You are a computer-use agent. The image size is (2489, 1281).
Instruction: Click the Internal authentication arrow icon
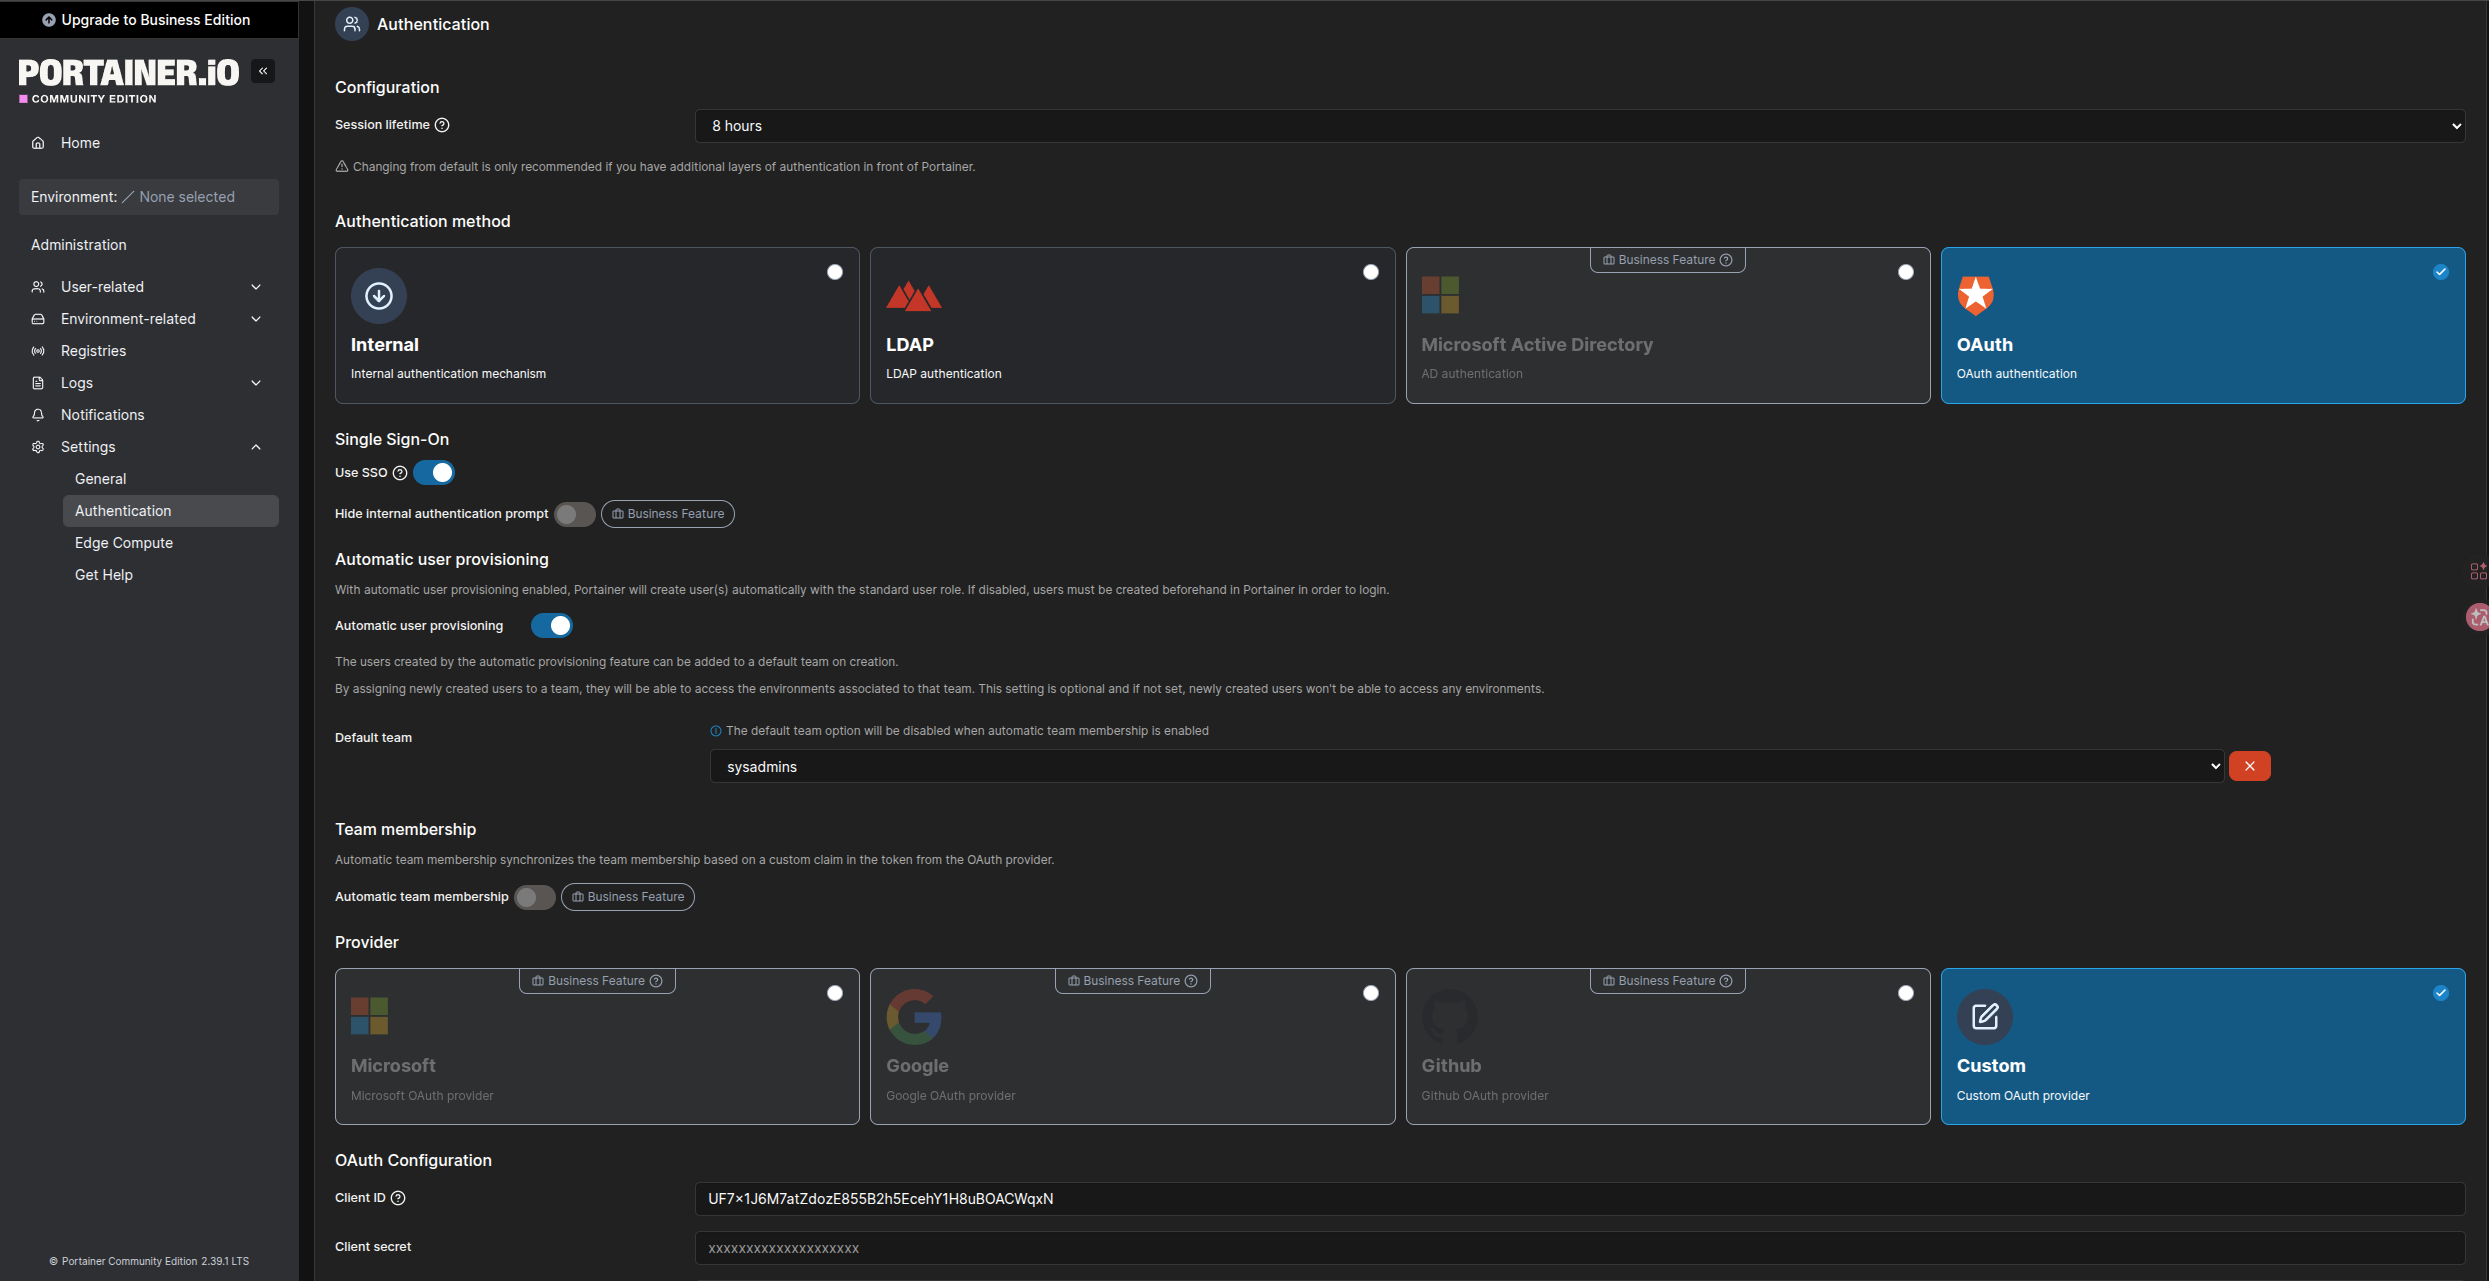coord(379,296)
